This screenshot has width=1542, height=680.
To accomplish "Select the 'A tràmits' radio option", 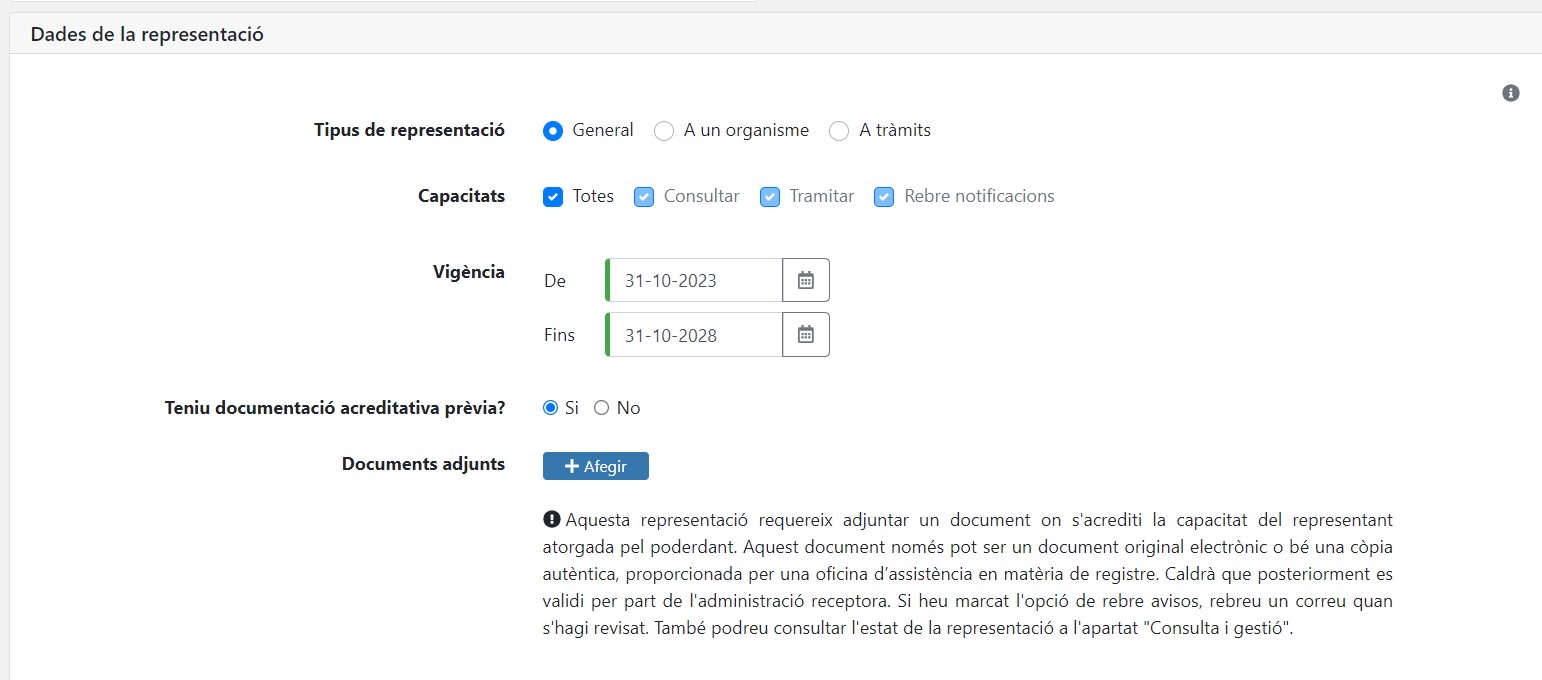I will (839, 131).
